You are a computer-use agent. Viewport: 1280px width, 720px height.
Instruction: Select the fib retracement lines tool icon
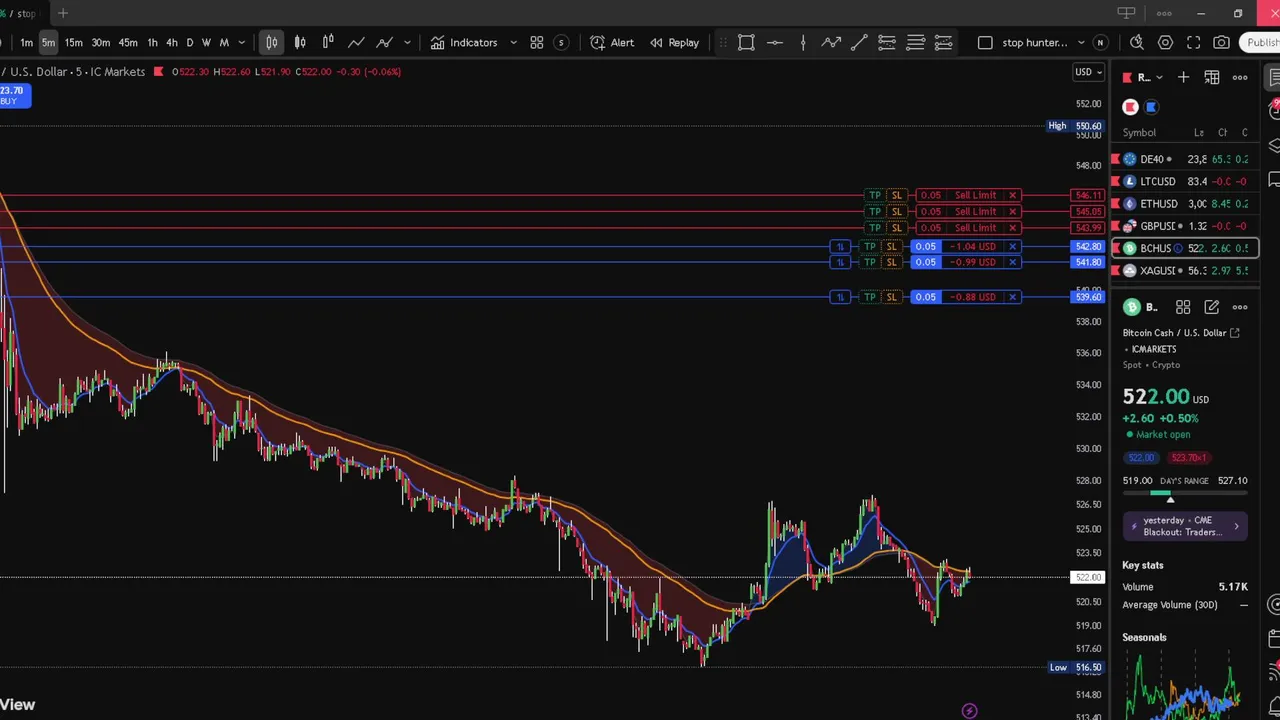915,42
